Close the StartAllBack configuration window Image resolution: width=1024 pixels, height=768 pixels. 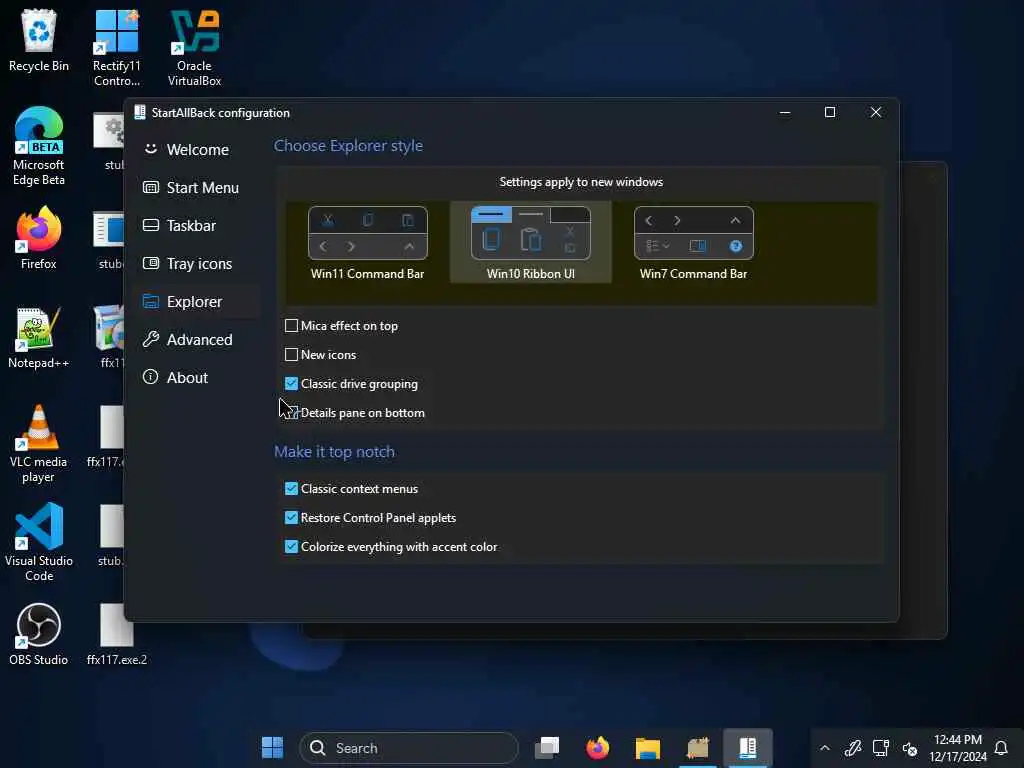coord(876,112)
